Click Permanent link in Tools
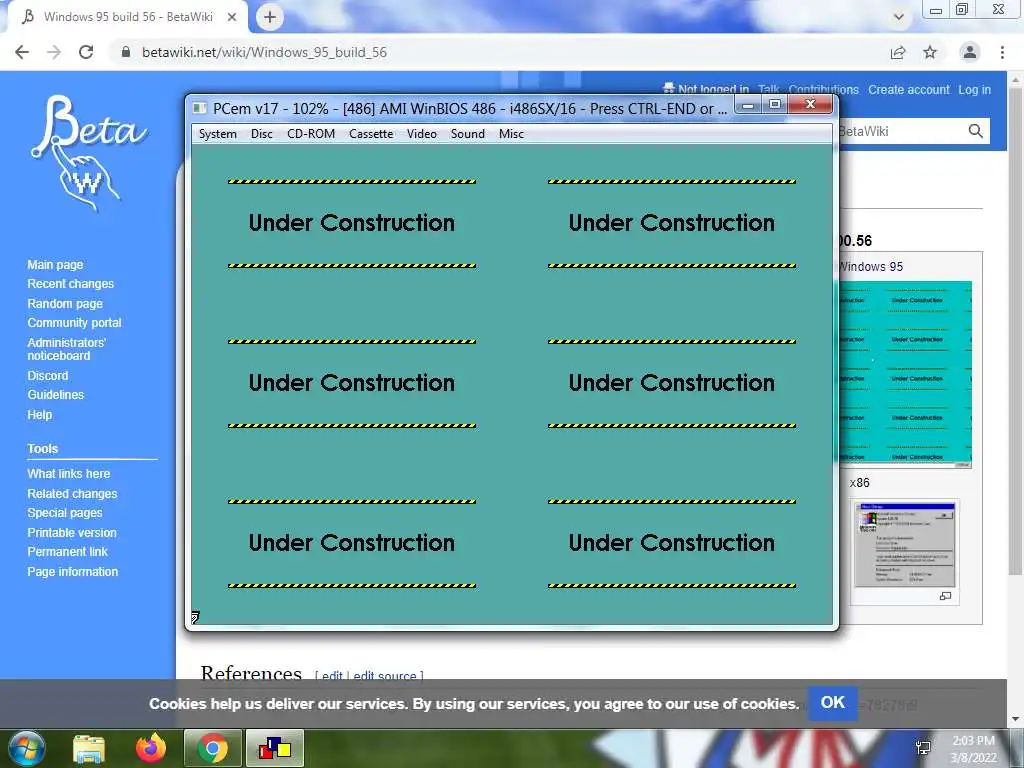Image resolution: width=1024 pixels, height=768 pixels. (67, 552)
